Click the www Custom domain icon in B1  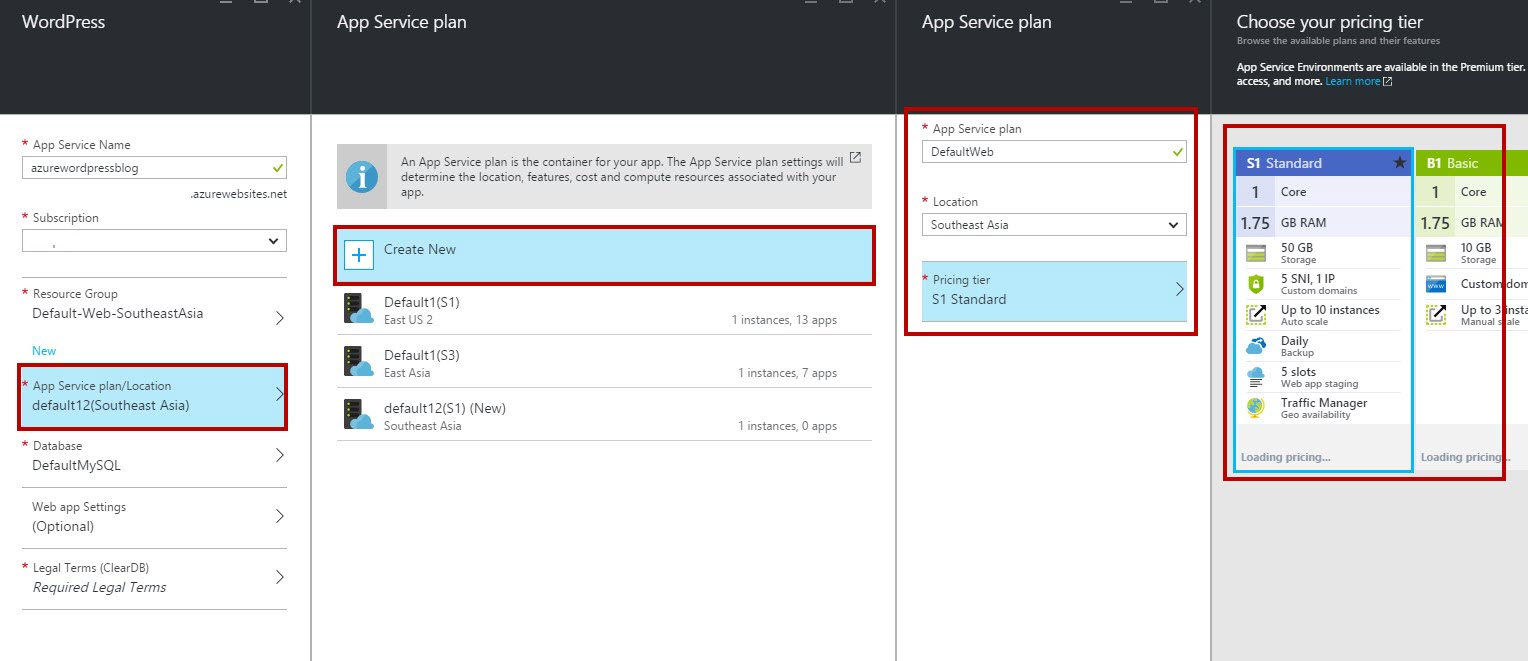(x=1435, y=284)
